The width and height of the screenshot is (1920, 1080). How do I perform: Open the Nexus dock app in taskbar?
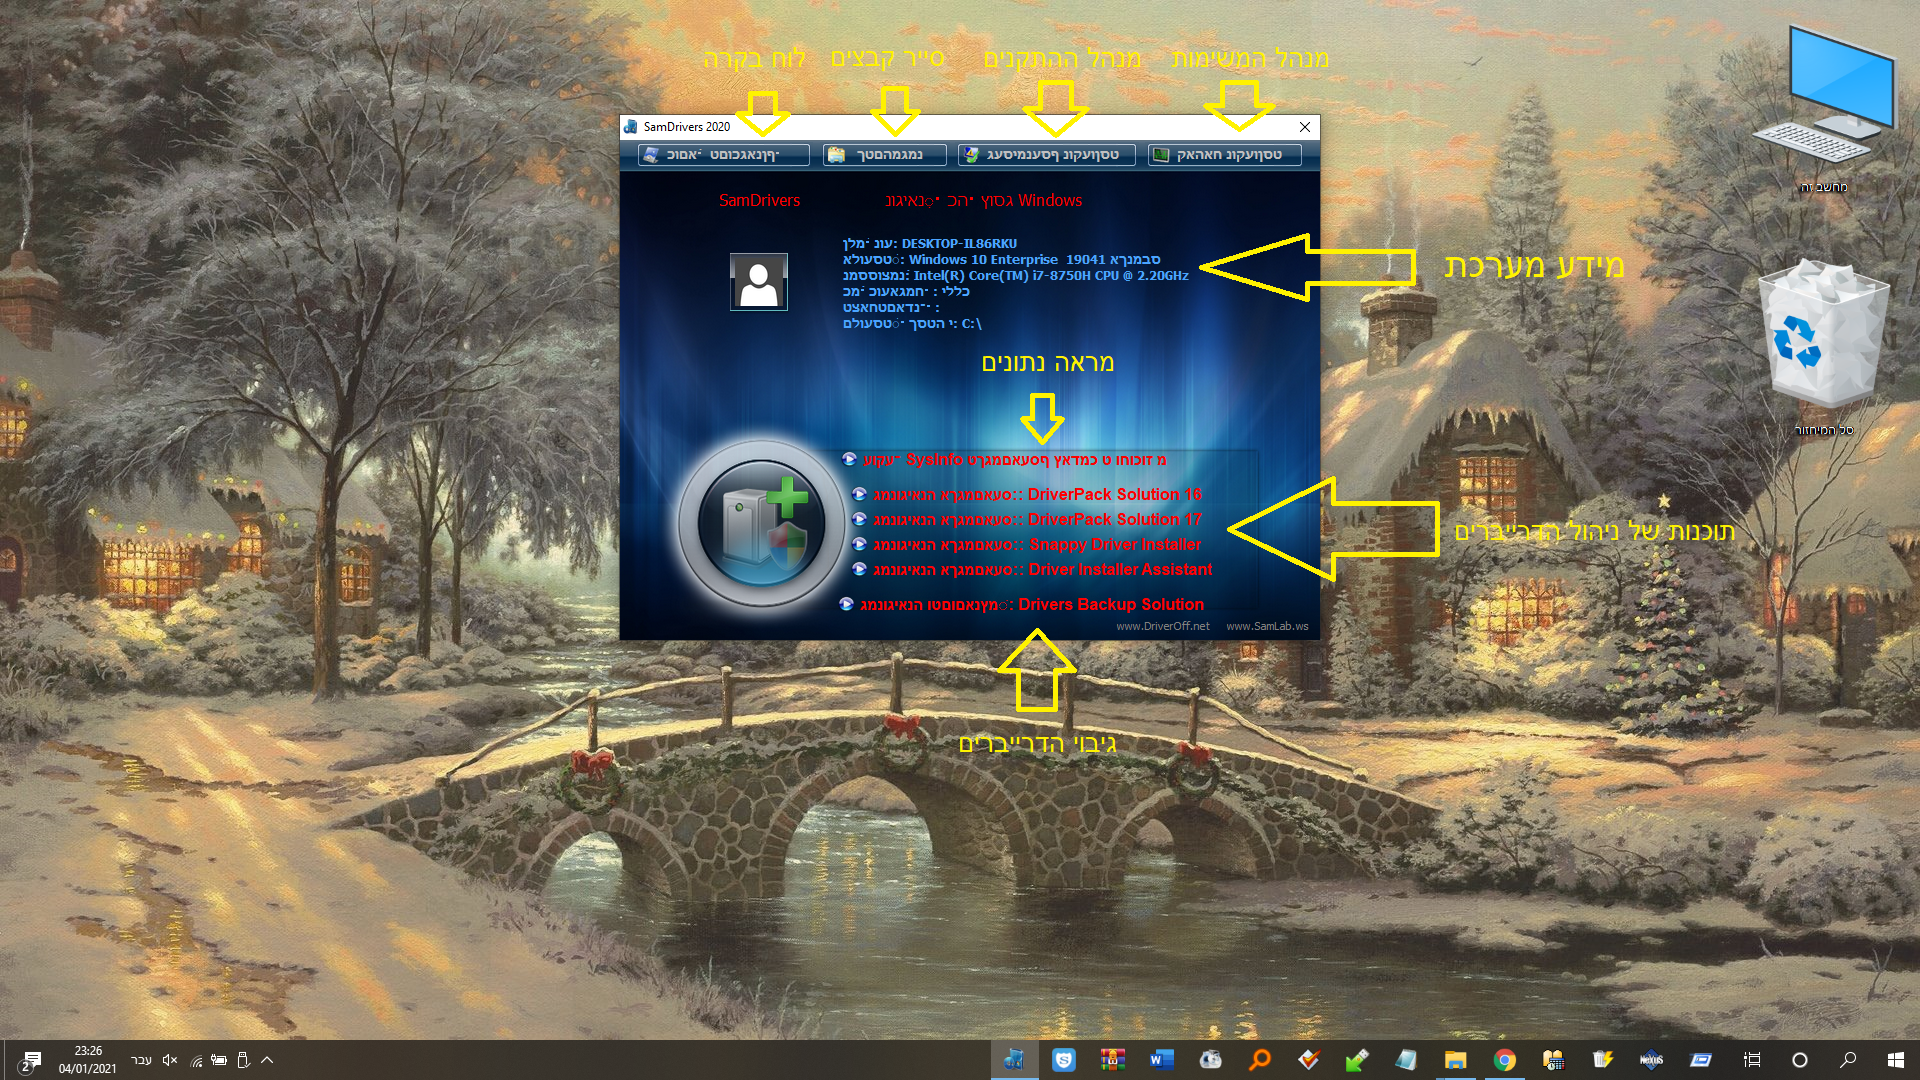[x=1652, y=1060]
